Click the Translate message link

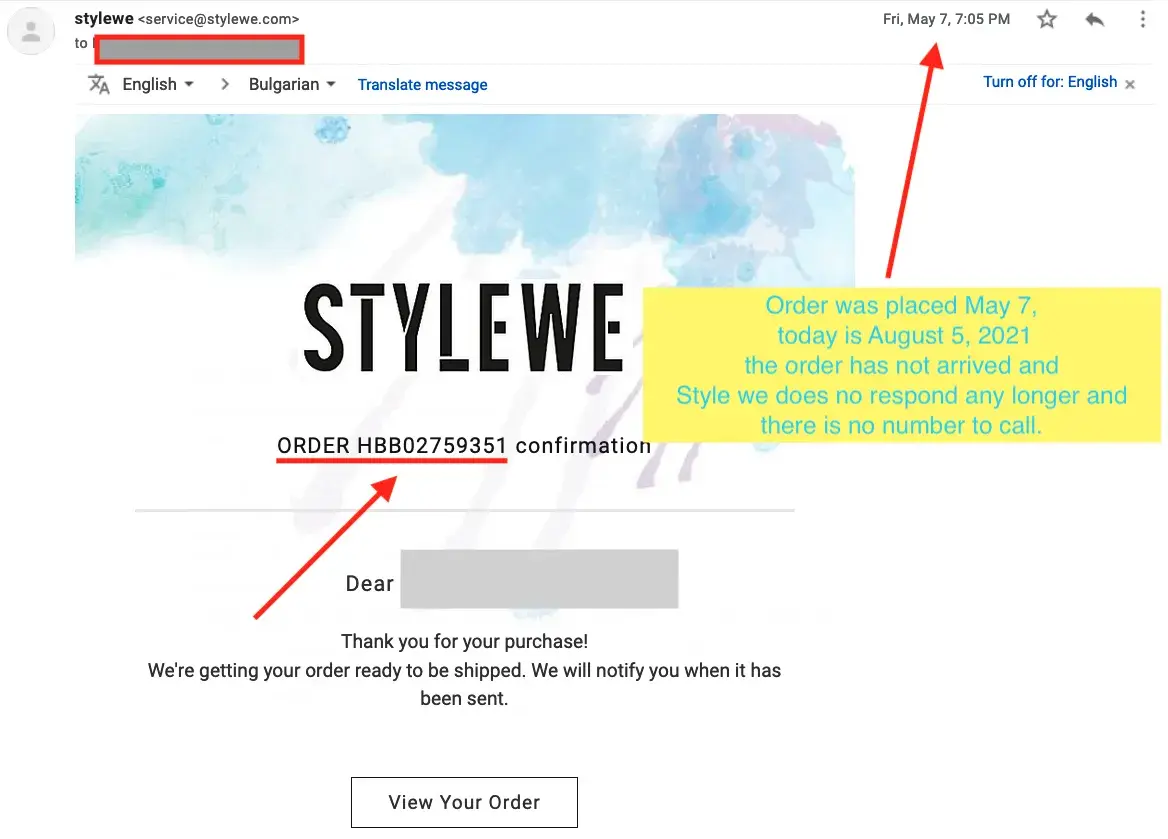422,85
